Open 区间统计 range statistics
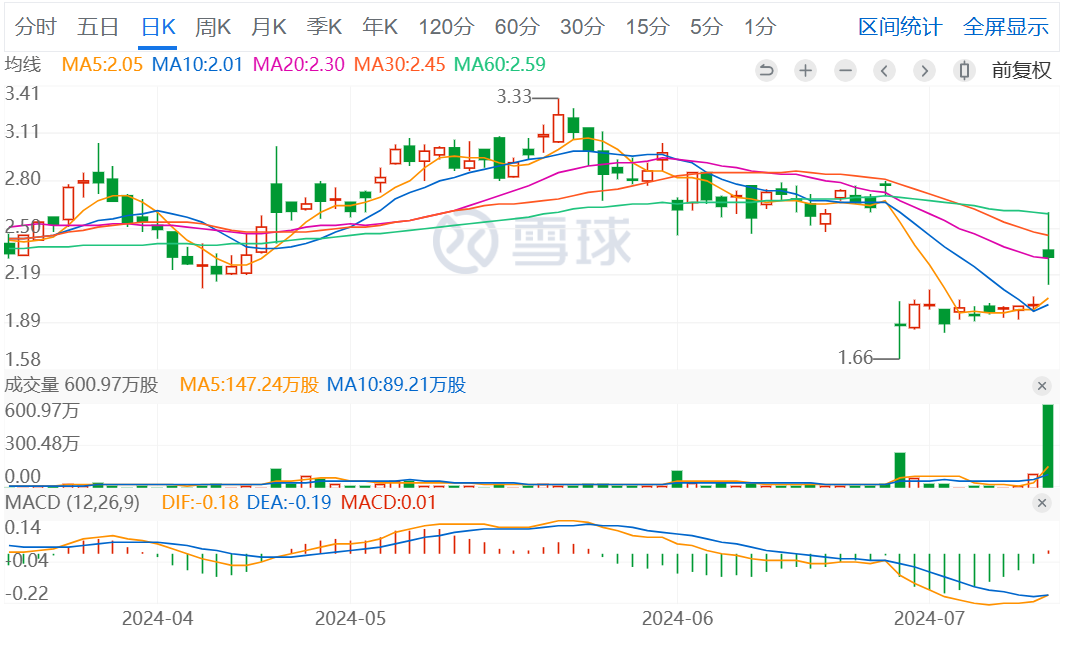1080x648 pixels. click(900, 27)
